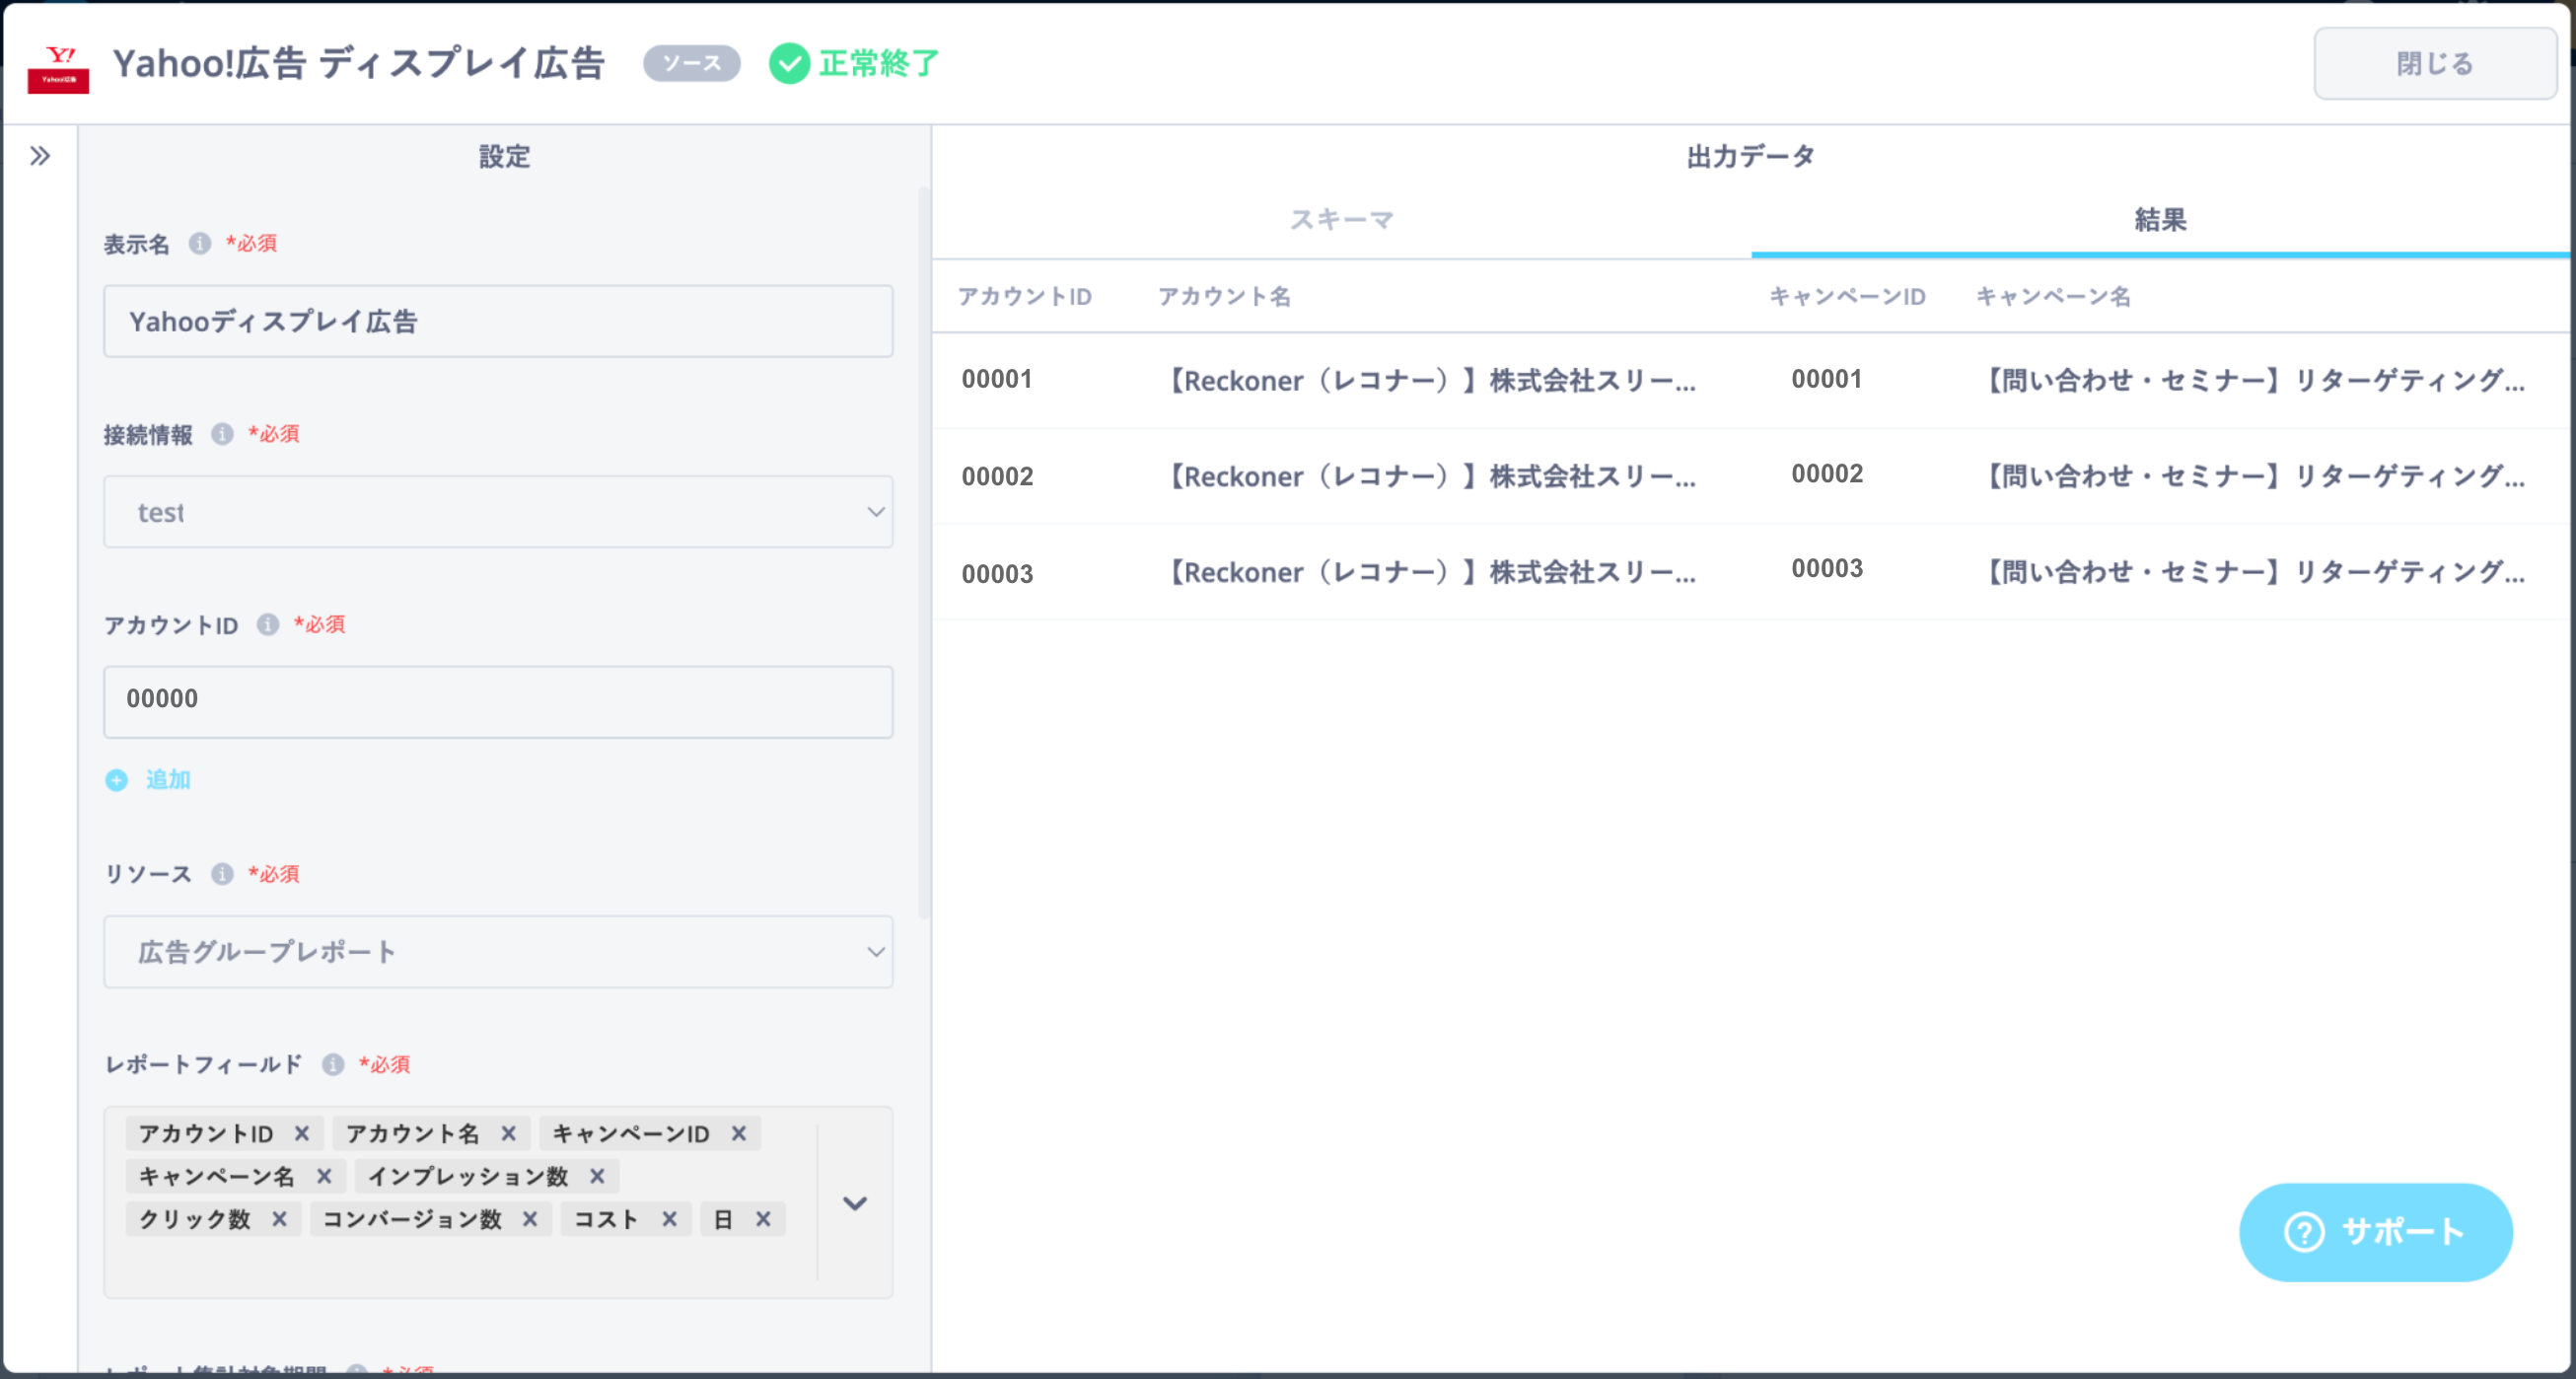Open the 接続情報 test dropdown

tap(498, 512)
